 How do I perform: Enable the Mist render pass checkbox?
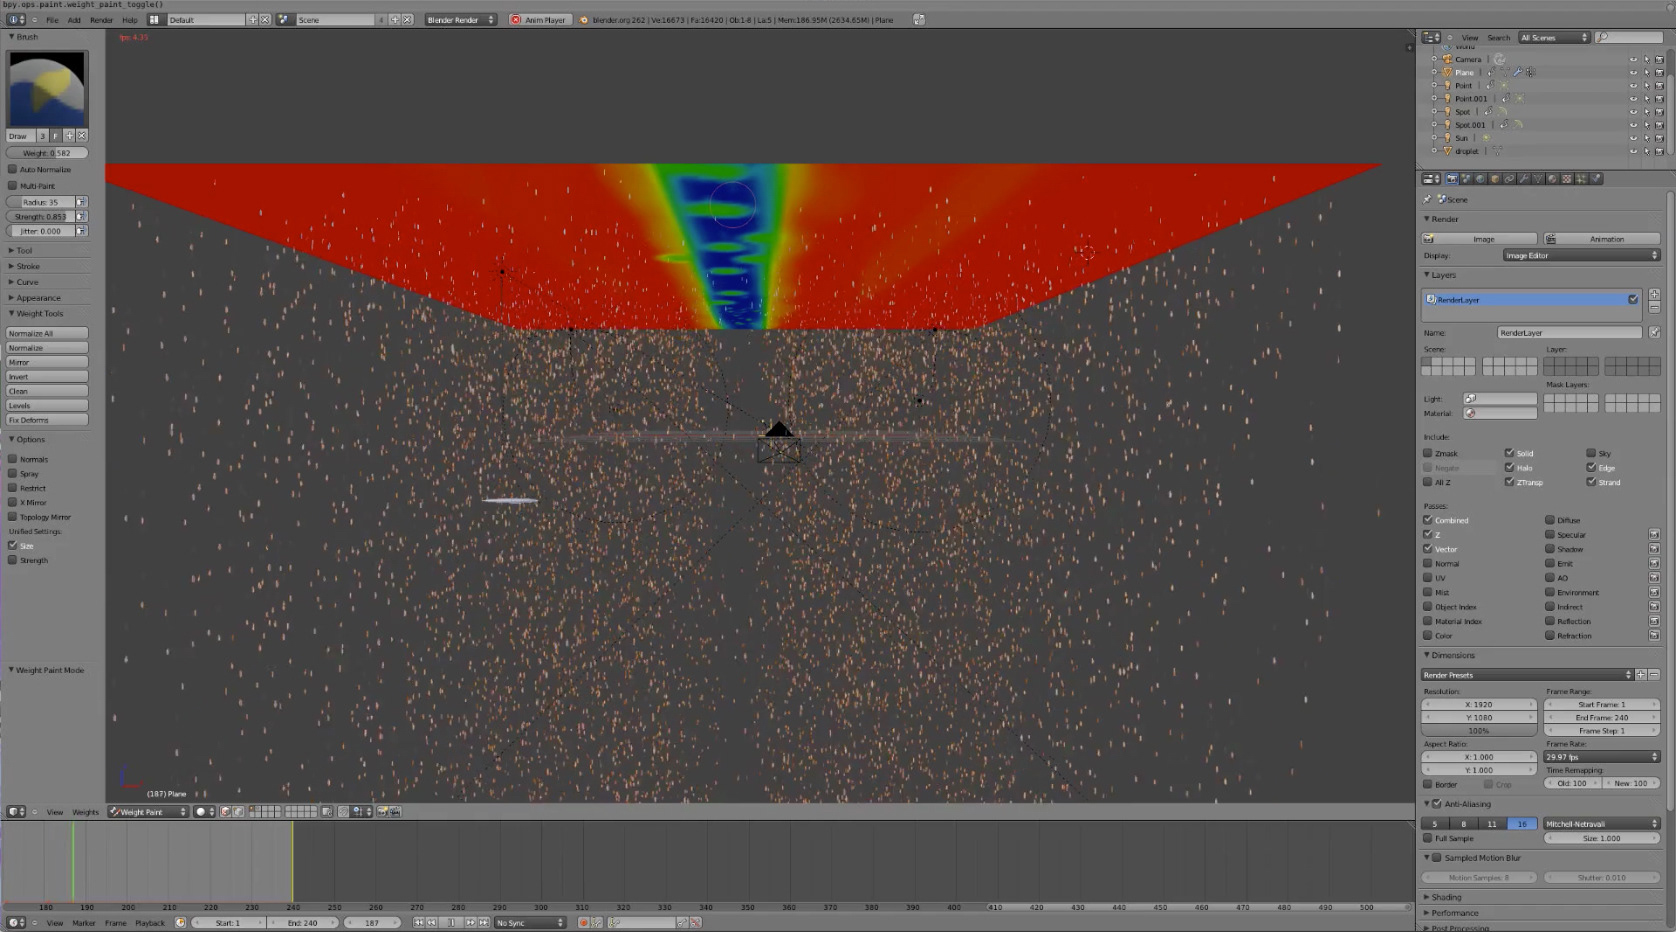pyautogui.click(x=1428, y=592)
